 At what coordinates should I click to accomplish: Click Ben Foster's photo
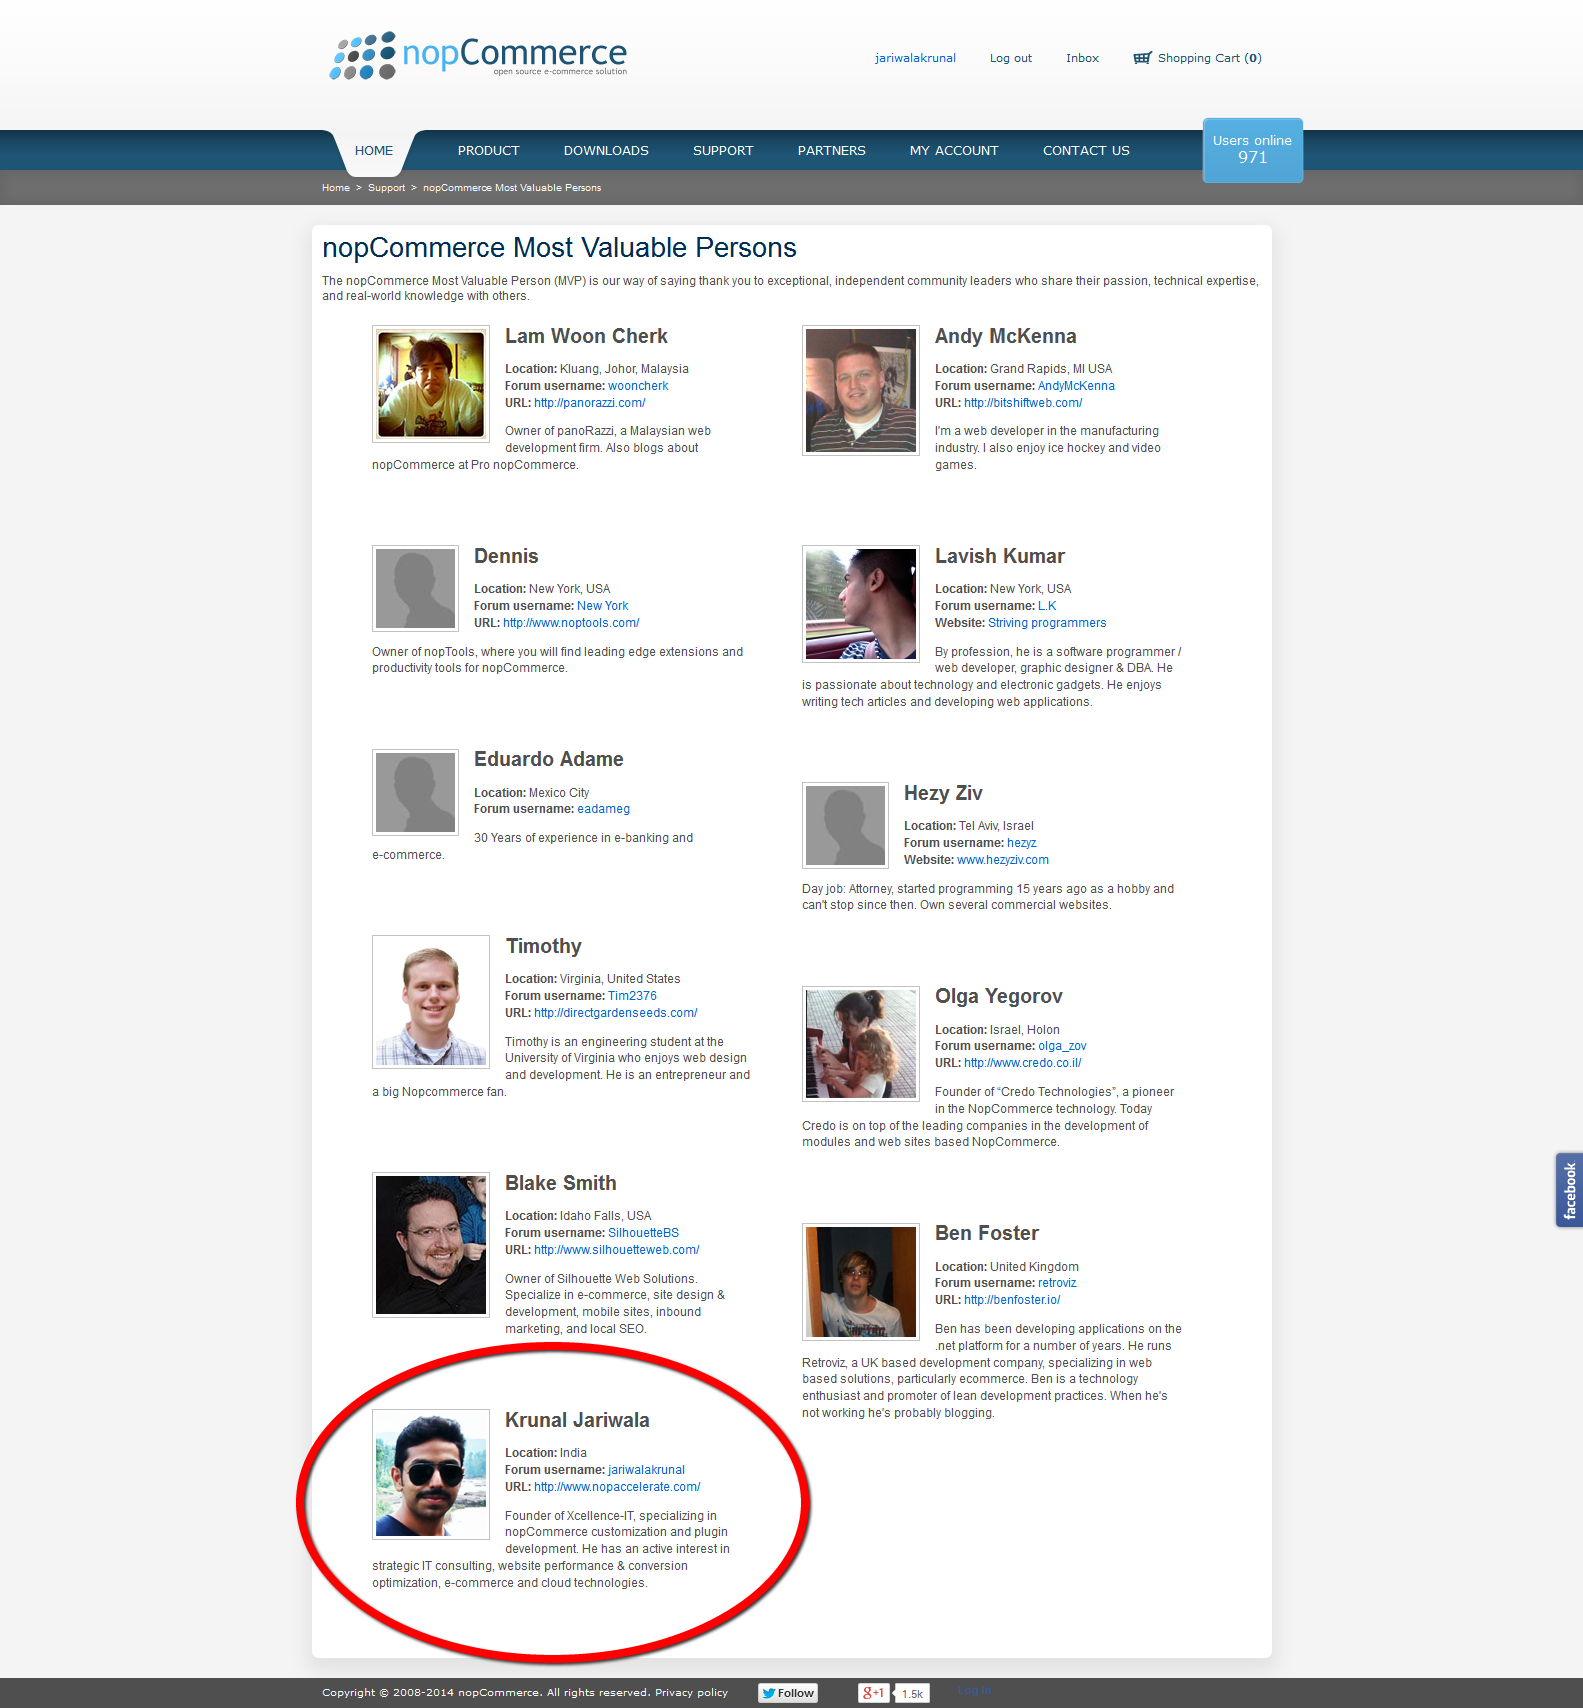(861, 1282)
